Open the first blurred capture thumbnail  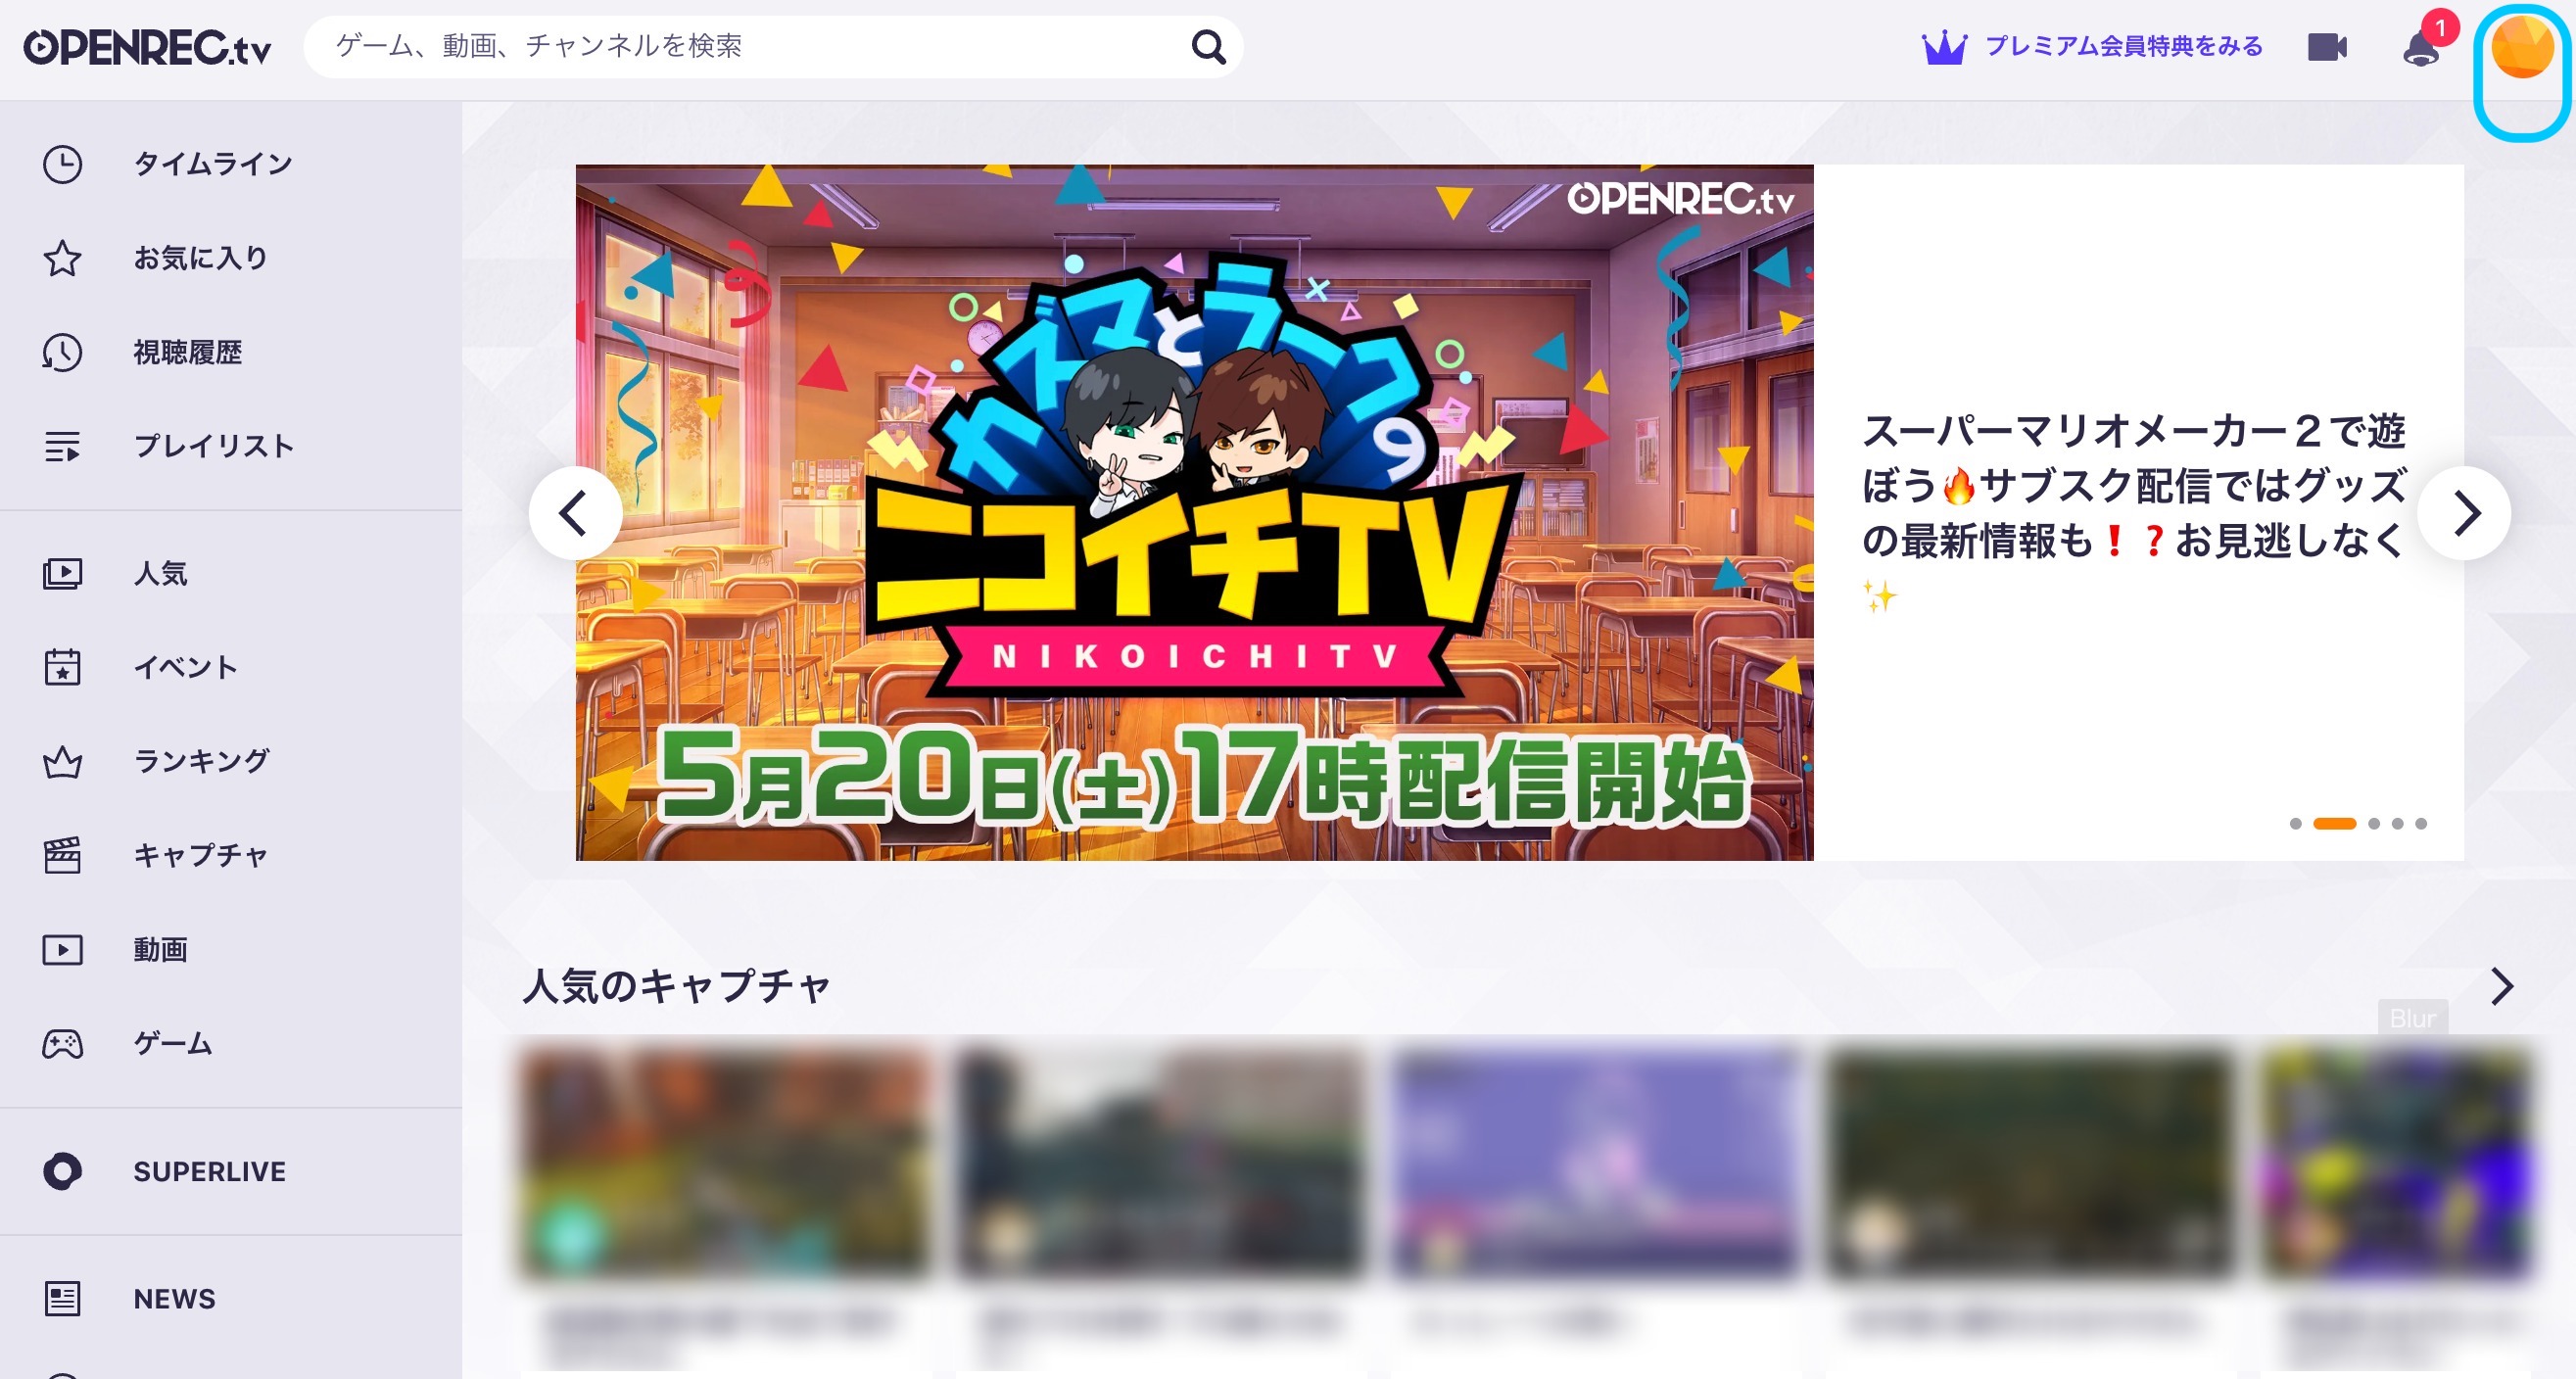[725, 1162]
